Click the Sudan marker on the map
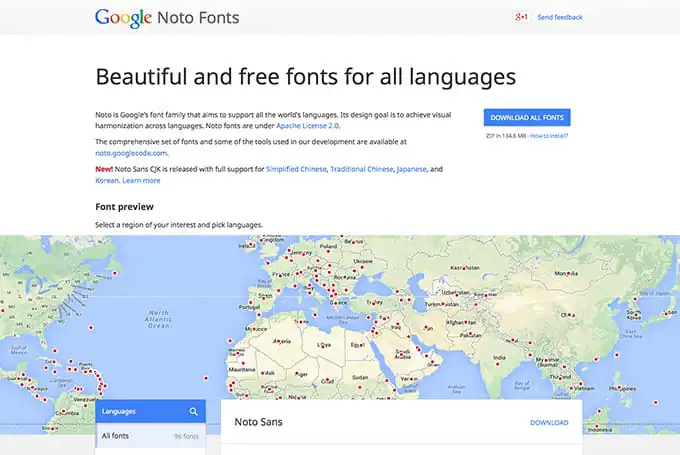The height and width of the screenshot is (455, 680). [x=360, y=386]
